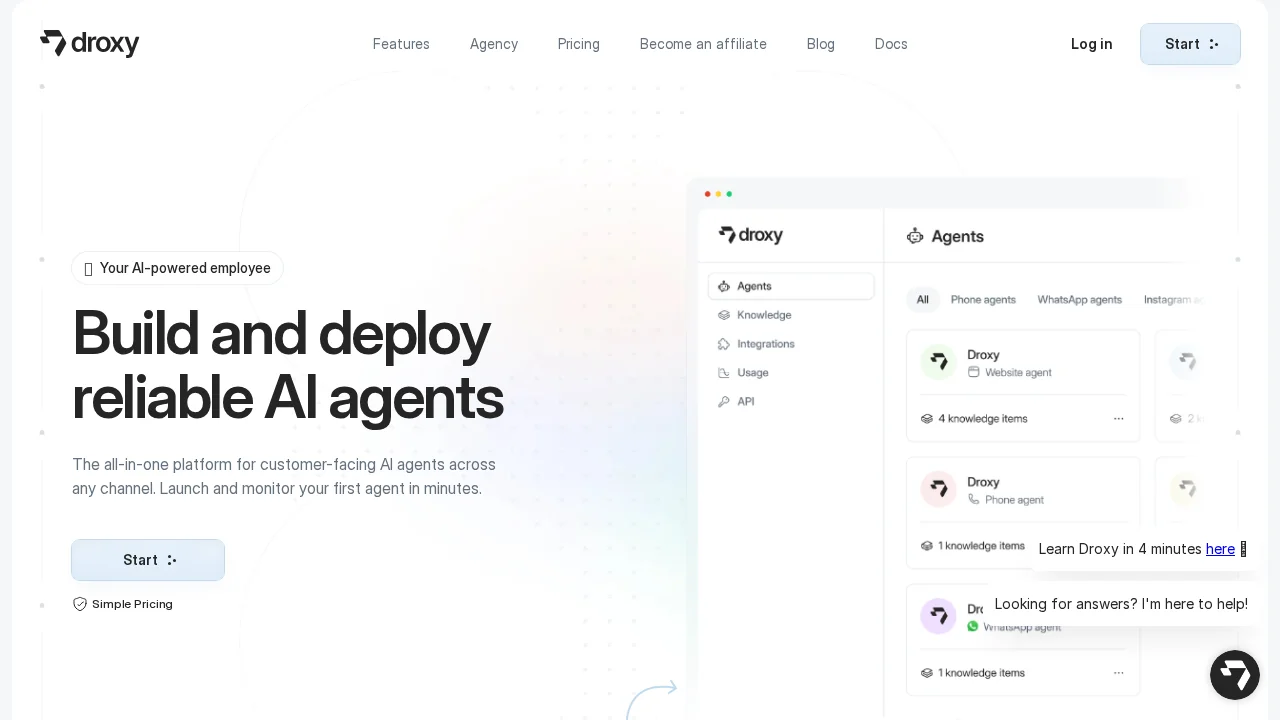Switch to the Phone agents filter

(983, 300)
